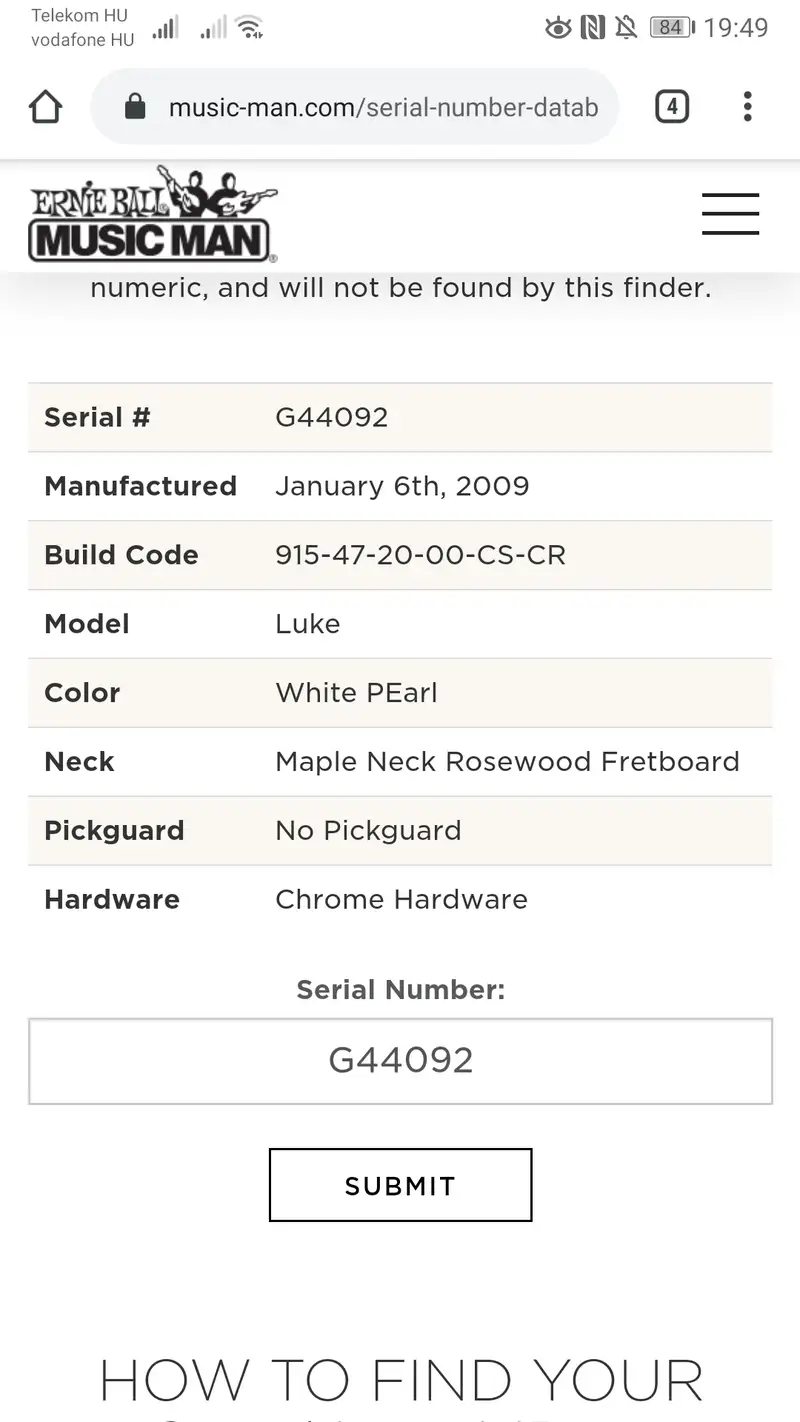Screen dimensions: 800x1422
Task: Tap the browser home icon
Action: (x=46, y=107)
